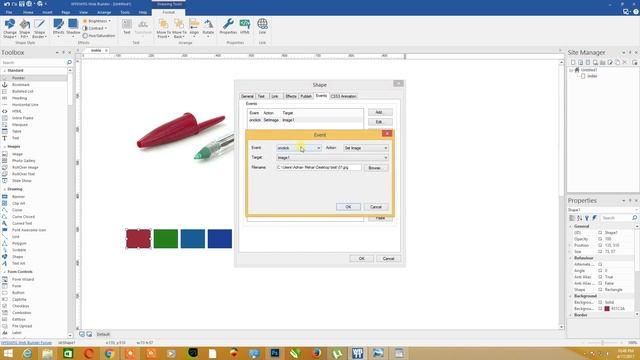Open the Align tool in ribbon

(194, 27)
